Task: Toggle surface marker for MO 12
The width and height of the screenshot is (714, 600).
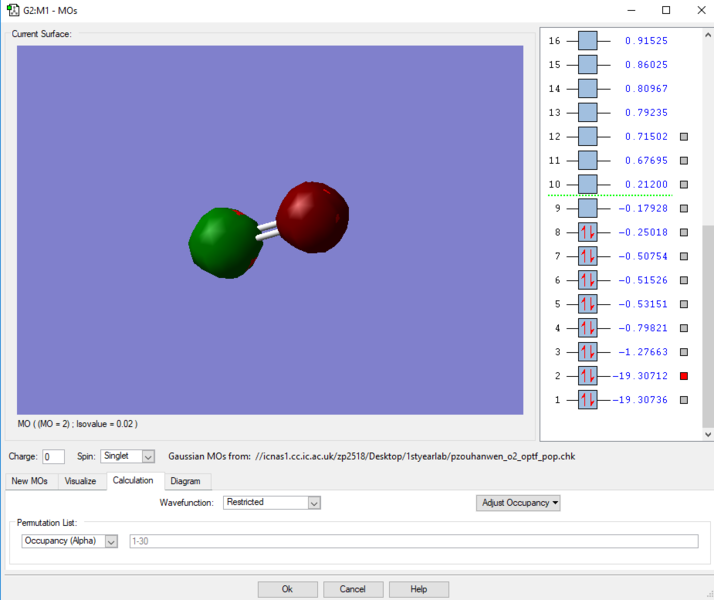Action: tap(684, 137)
